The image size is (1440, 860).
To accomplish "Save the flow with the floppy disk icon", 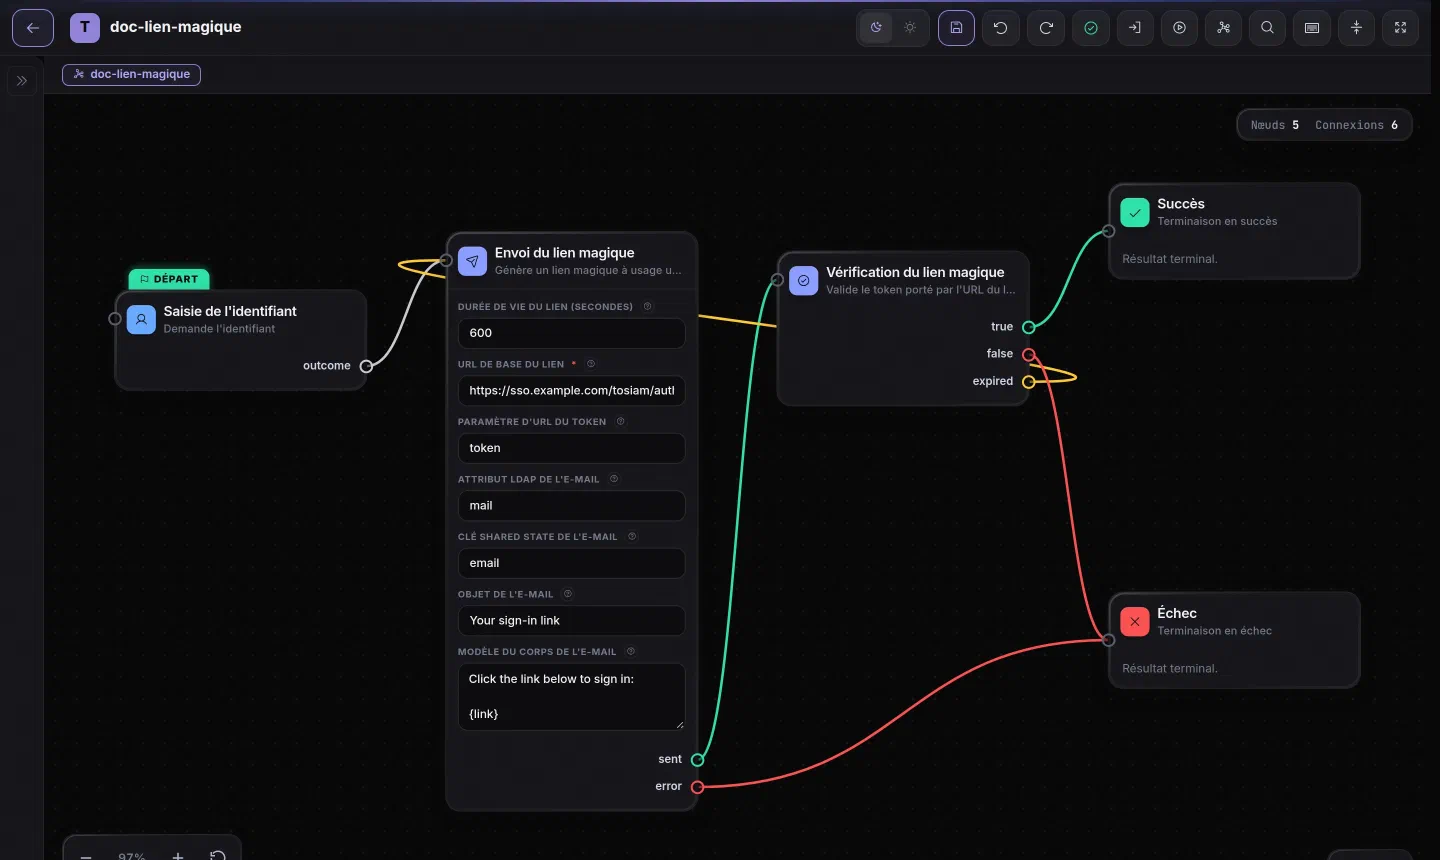I will pyautogui.click(x=956, y=28).
